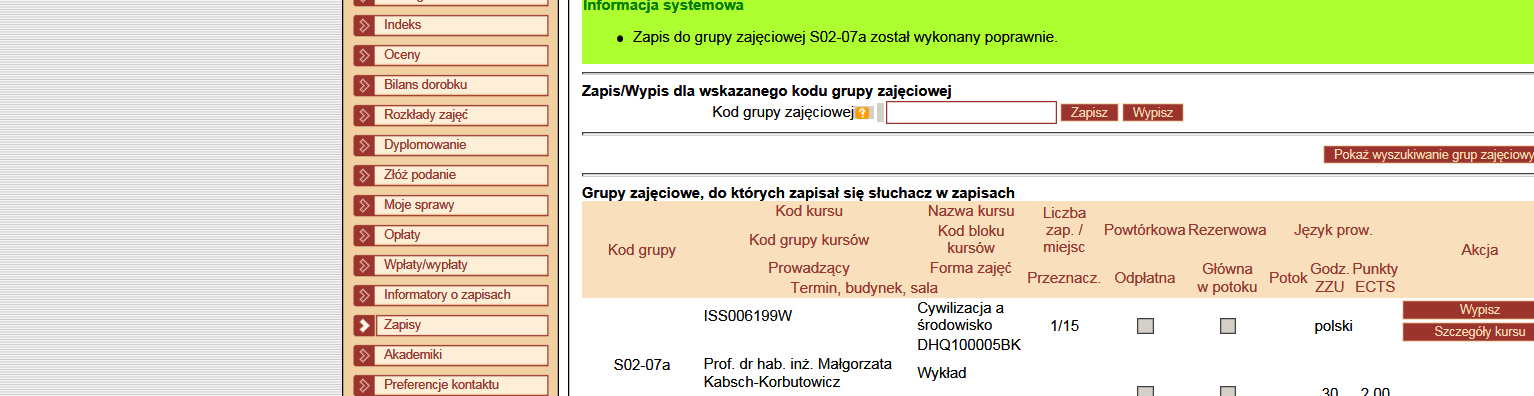Open Szczegóły kursu for Cywilizacja a środowisko
The image size is (1534, 396).
click(1468, 332)
